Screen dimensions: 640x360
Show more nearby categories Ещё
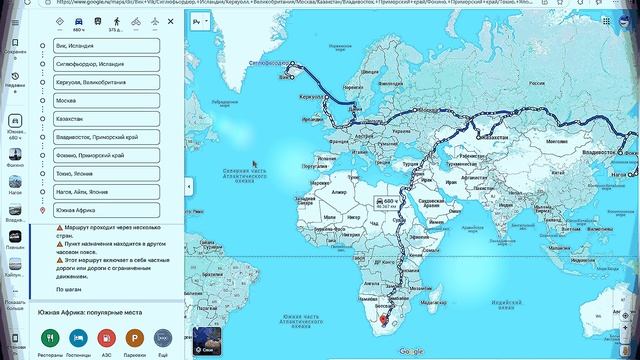pyautogui.click(x=163, y=338)
